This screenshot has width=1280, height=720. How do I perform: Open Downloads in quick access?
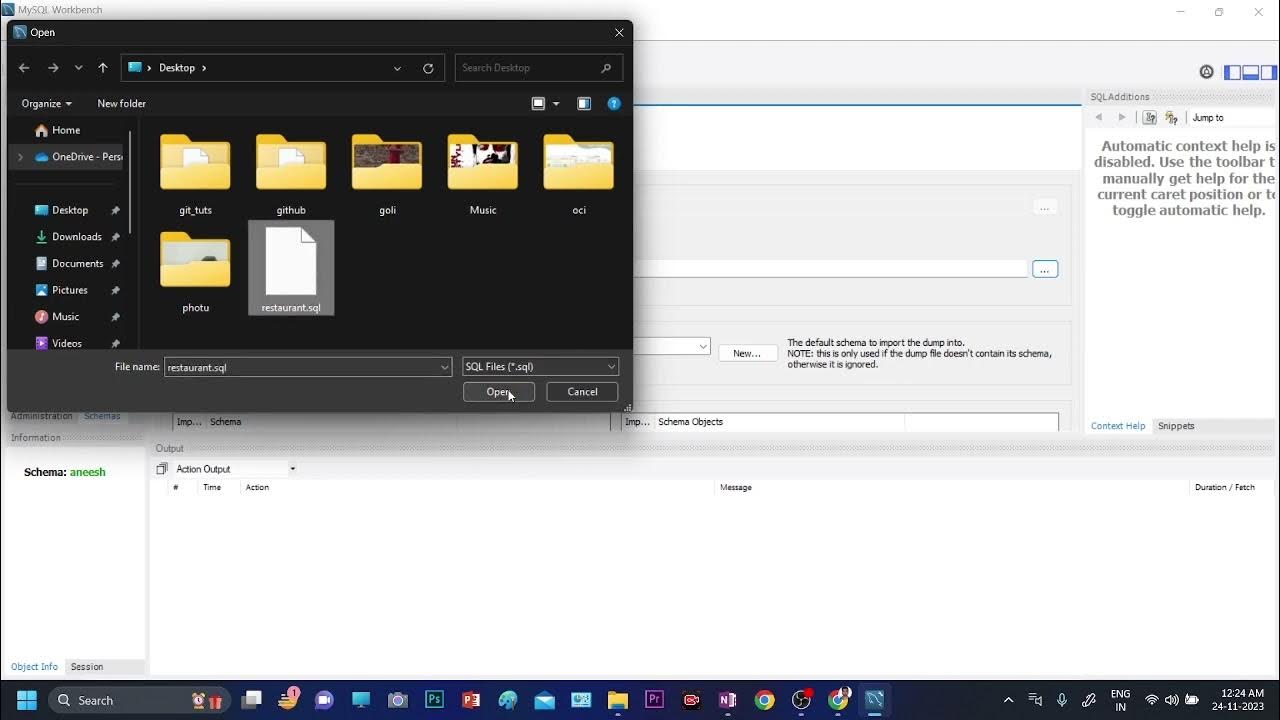pos(77,237)
